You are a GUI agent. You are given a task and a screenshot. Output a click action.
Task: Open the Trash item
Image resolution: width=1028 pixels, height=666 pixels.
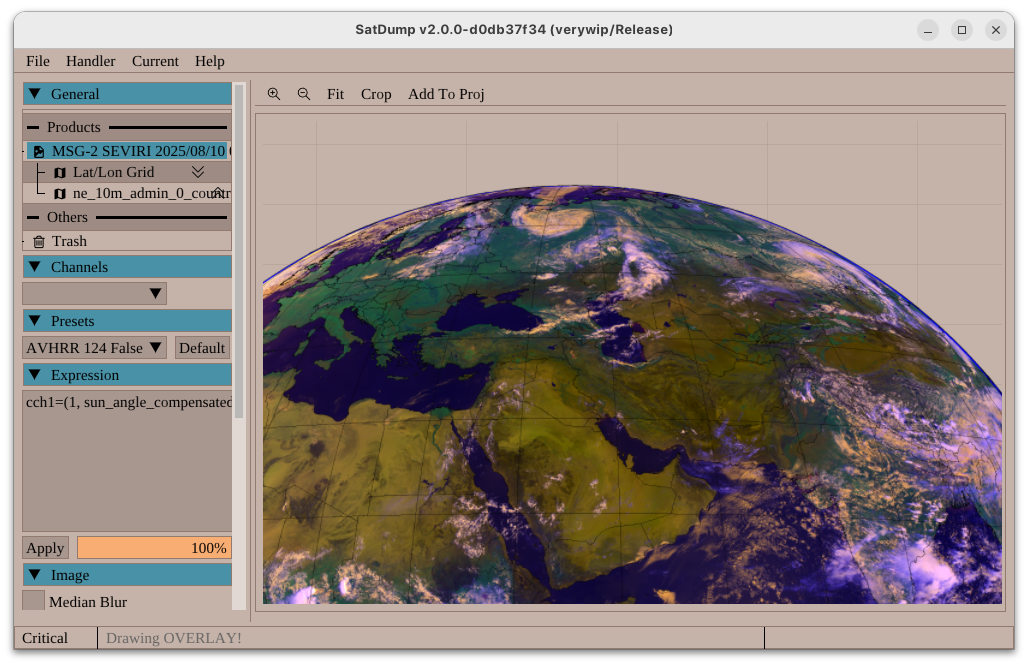(68, 241)
